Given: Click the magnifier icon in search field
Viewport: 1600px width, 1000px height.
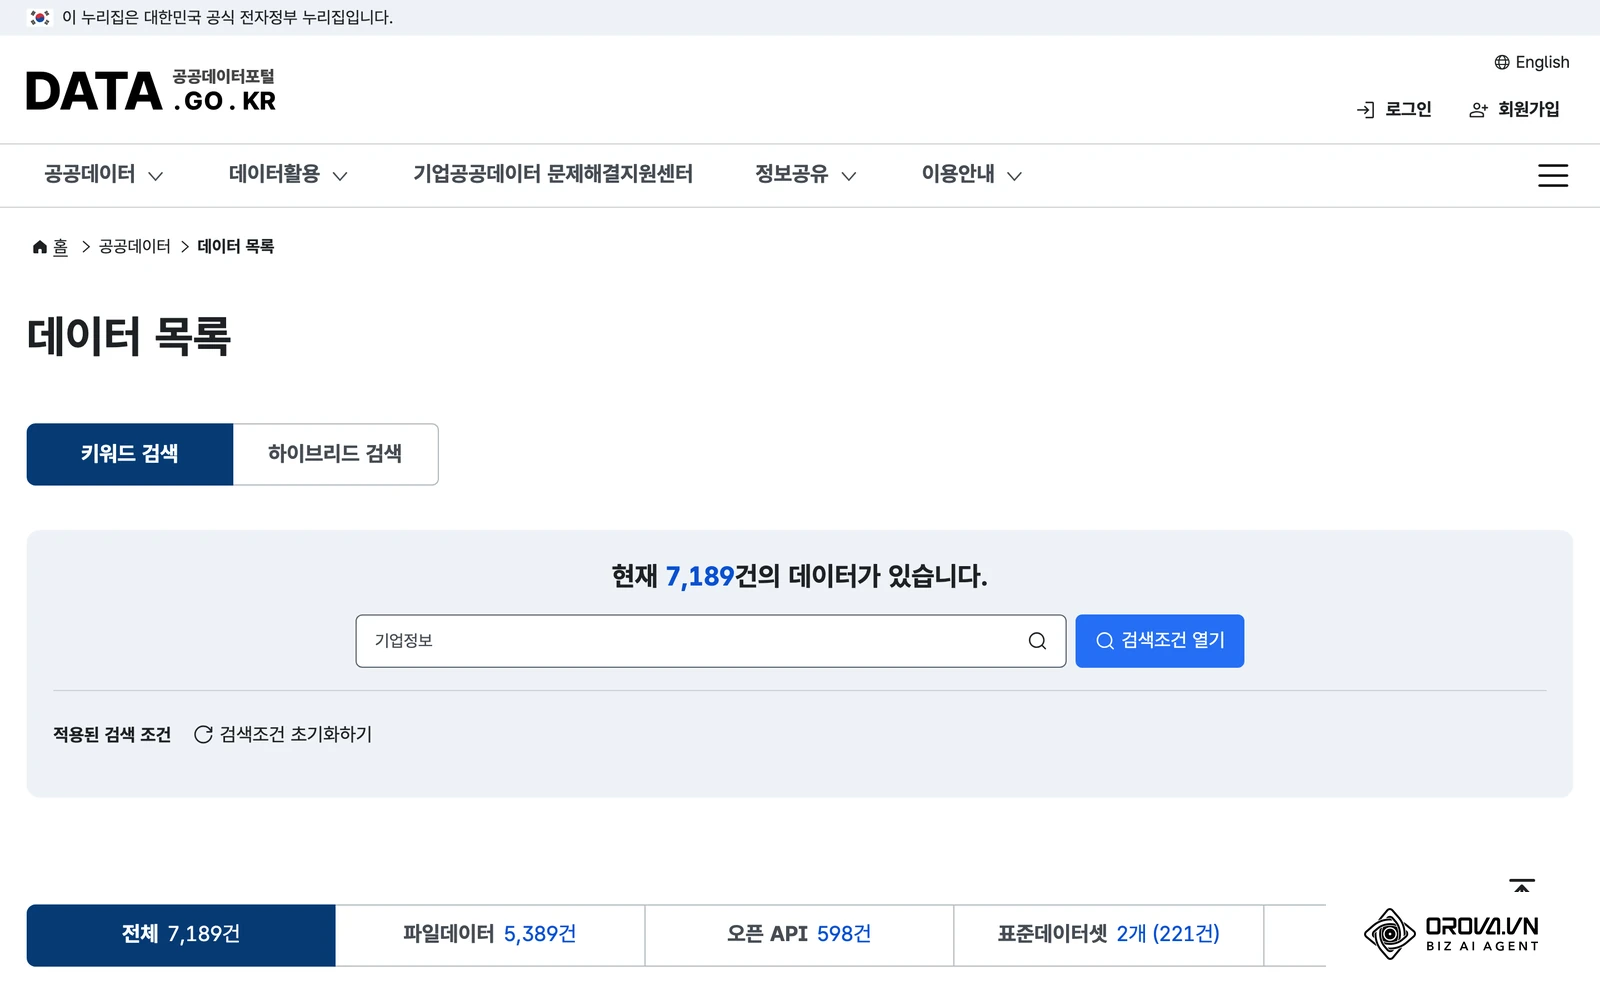Looking at the screenshot, I should click(x=1037, y=641).
